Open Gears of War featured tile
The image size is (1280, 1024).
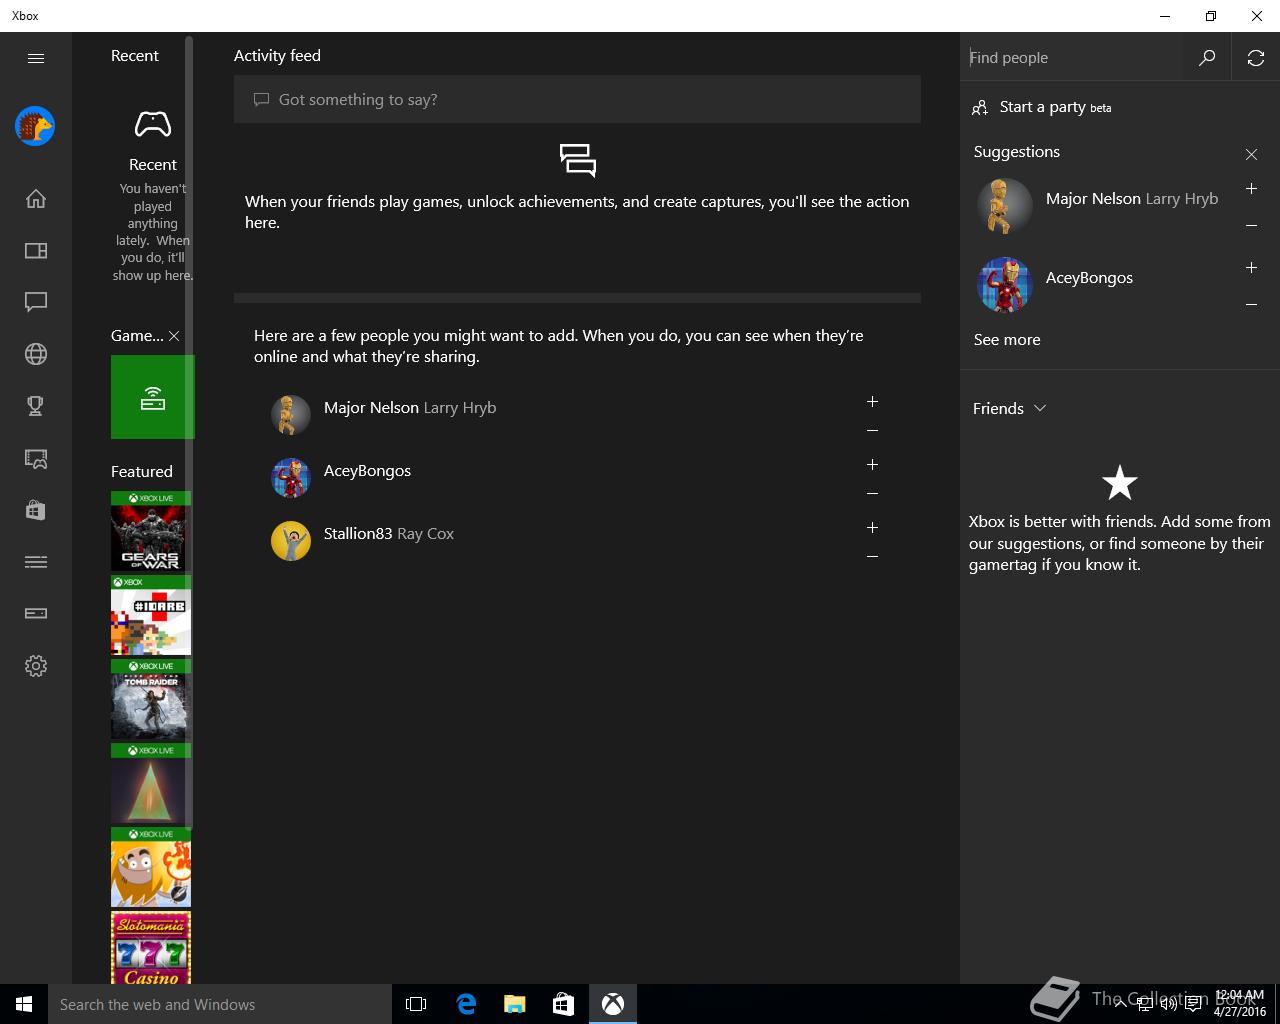pos(151,531)
